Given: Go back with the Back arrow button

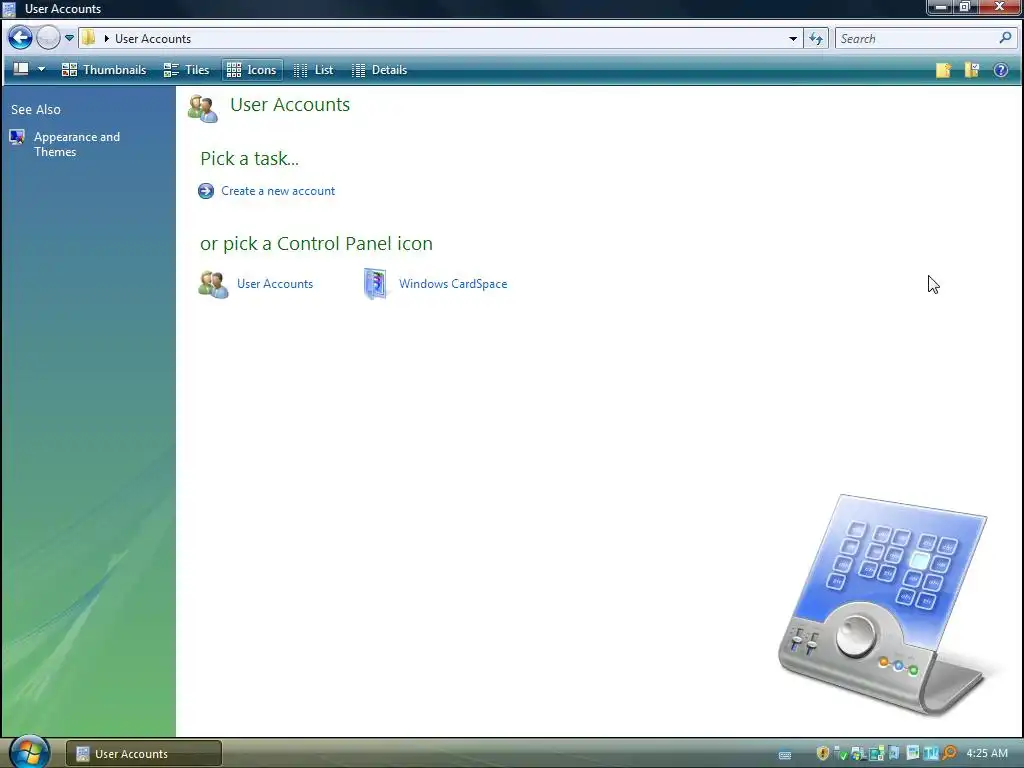Looking at the screenshot, I should [20, 38].
